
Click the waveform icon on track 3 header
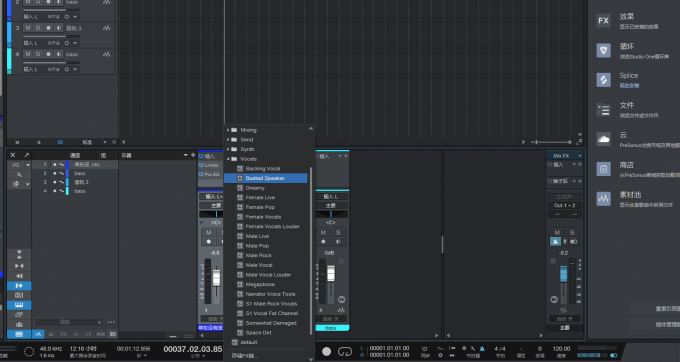pos(107,28)
